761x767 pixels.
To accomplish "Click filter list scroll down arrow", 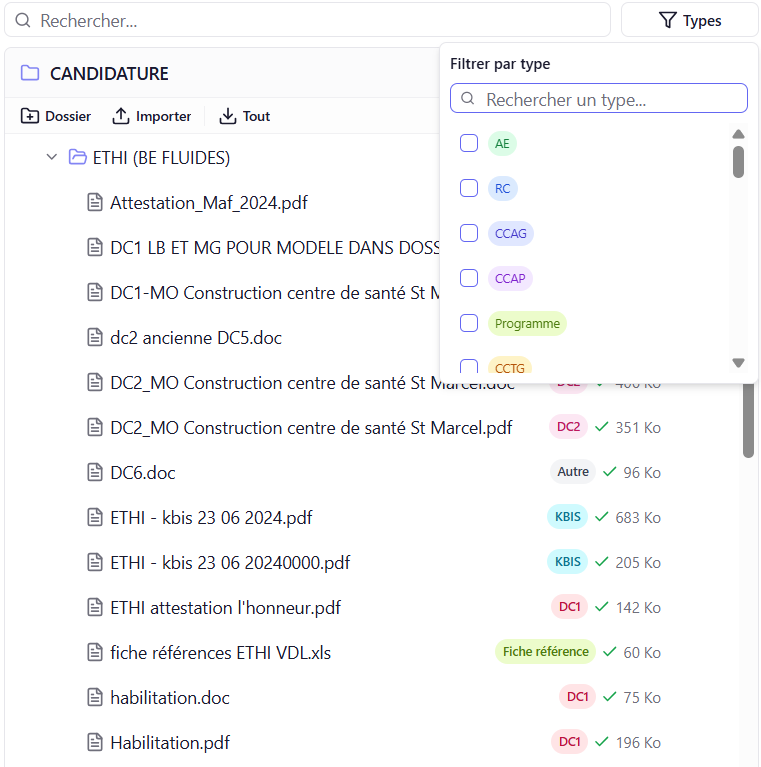I will 739,362.
